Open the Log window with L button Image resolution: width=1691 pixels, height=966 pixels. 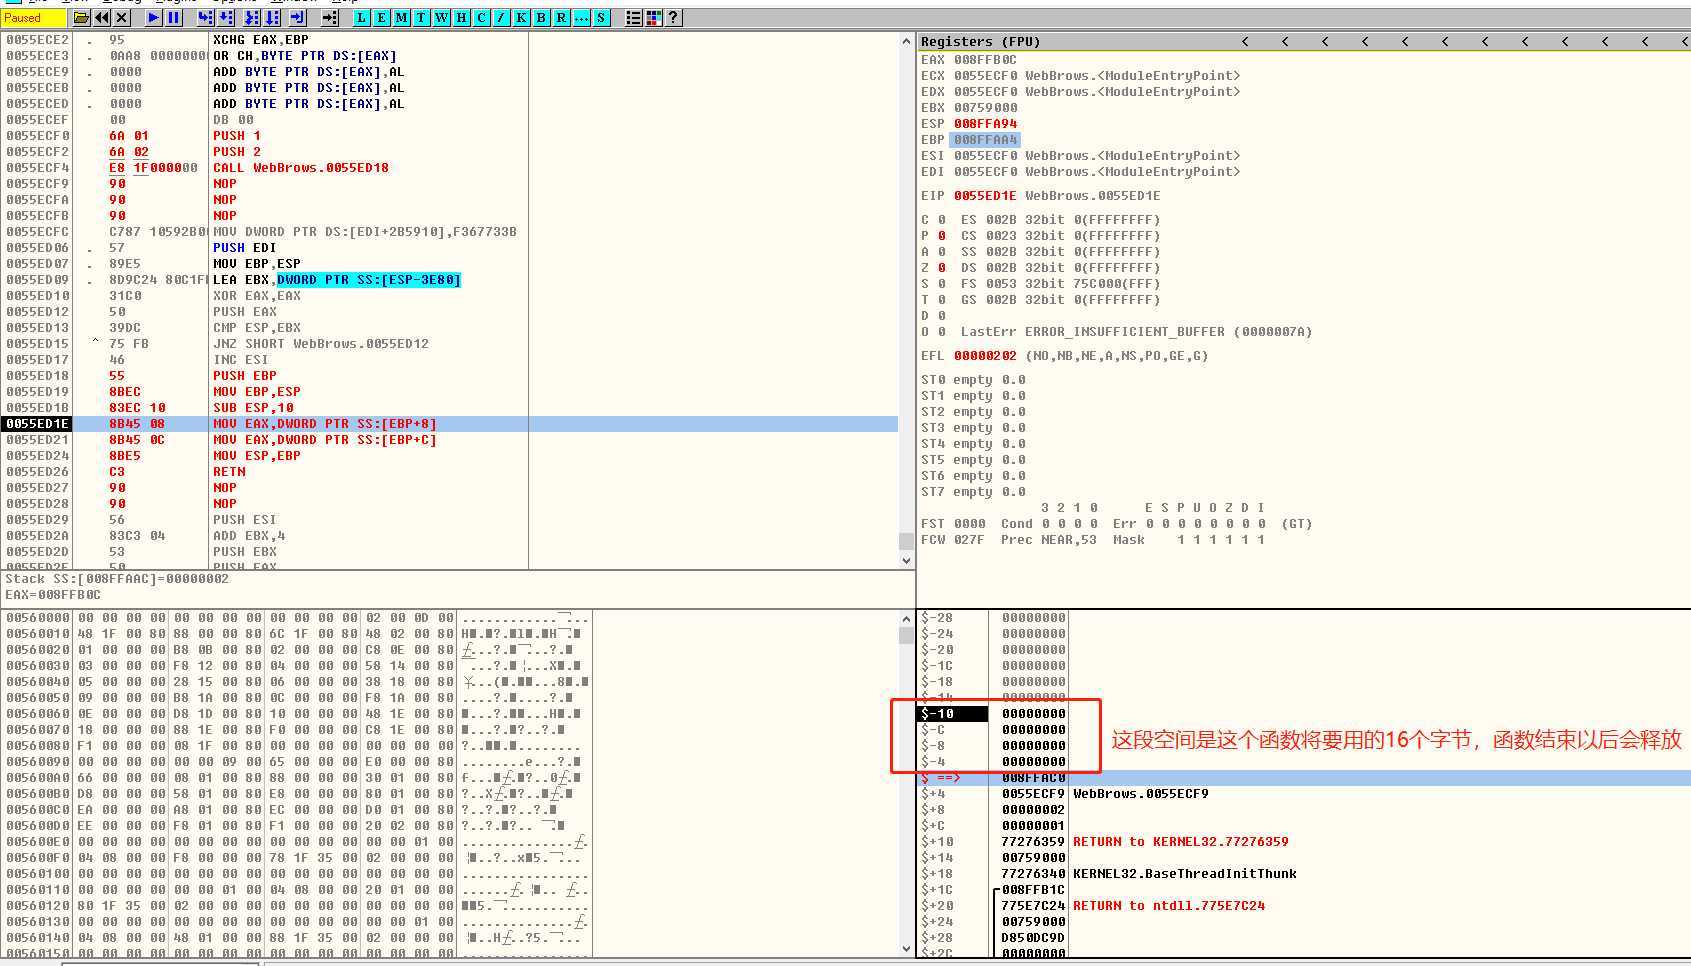click(361, 18)
